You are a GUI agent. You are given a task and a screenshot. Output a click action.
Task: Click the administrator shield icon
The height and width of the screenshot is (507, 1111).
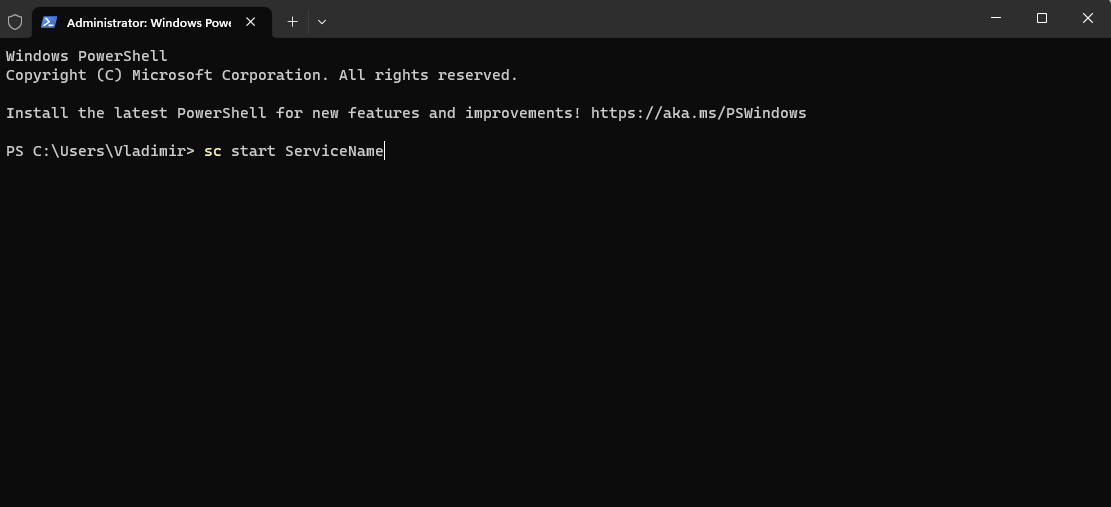15,21
